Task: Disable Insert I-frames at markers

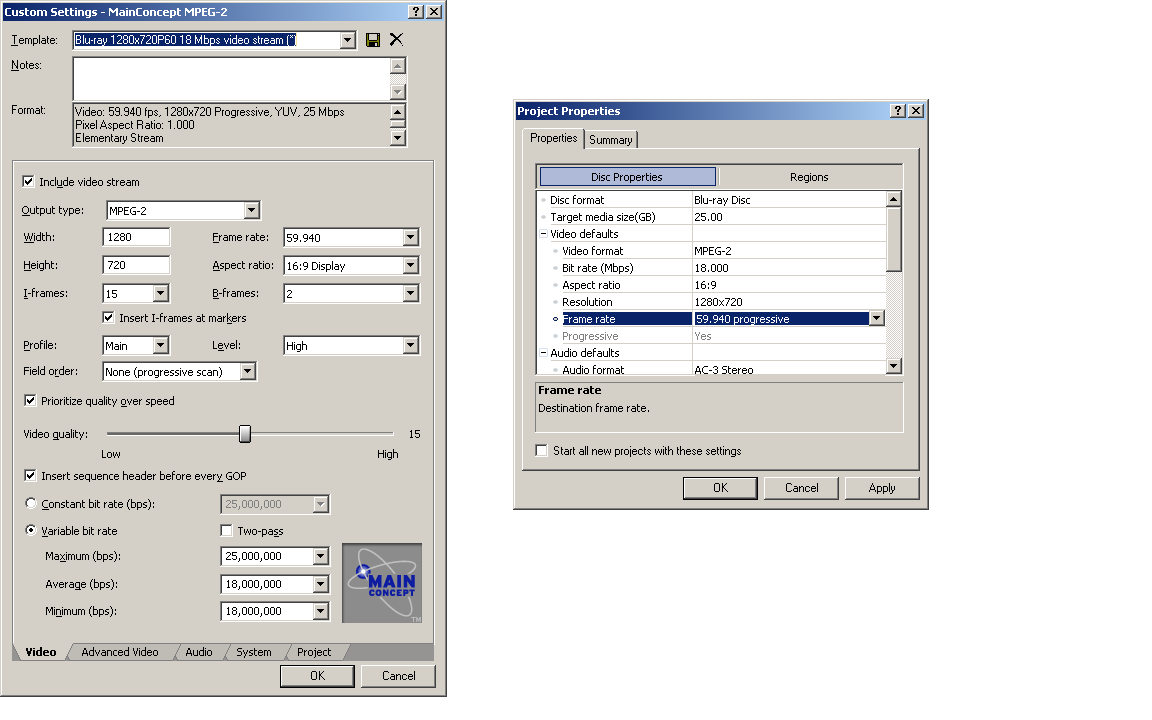Action: coord(109,318)
